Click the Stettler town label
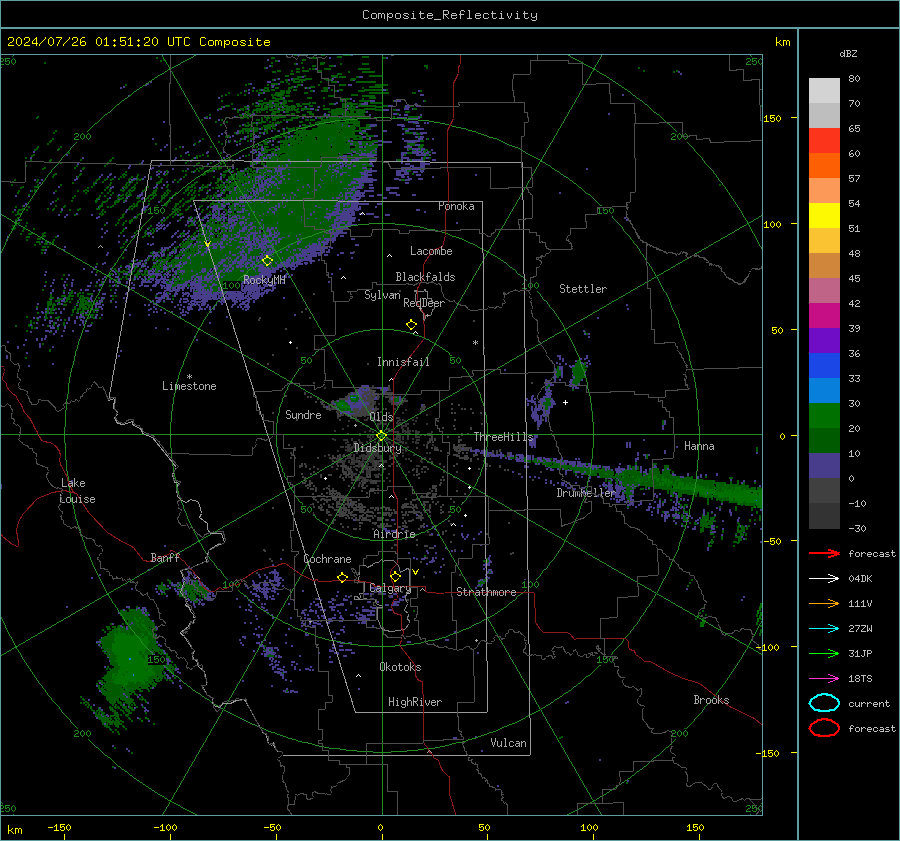This screenshot has width=900, height=841. point(583,289)
